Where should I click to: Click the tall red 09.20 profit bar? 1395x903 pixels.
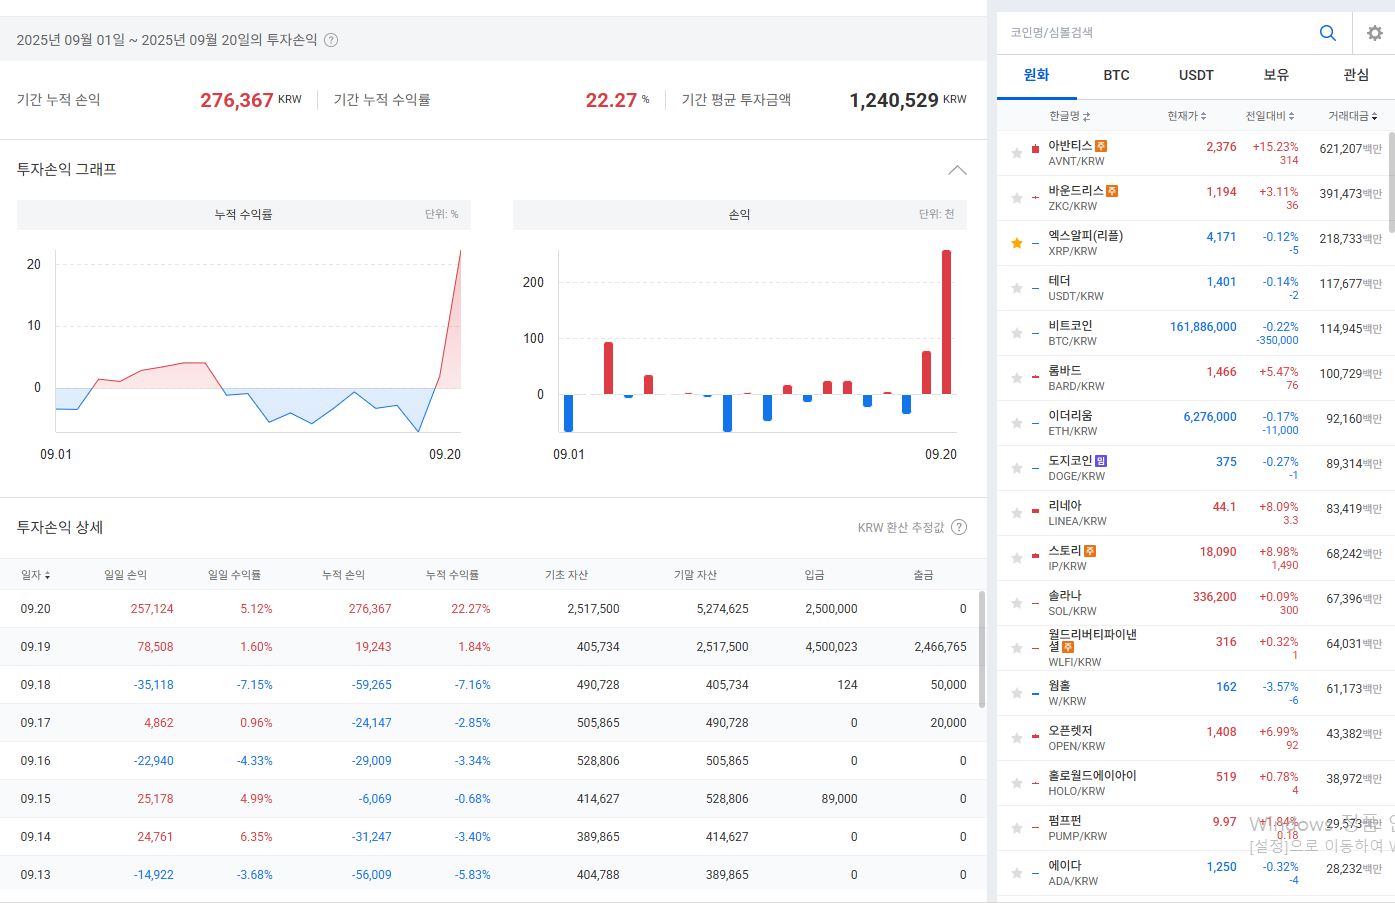coord(946,322)
